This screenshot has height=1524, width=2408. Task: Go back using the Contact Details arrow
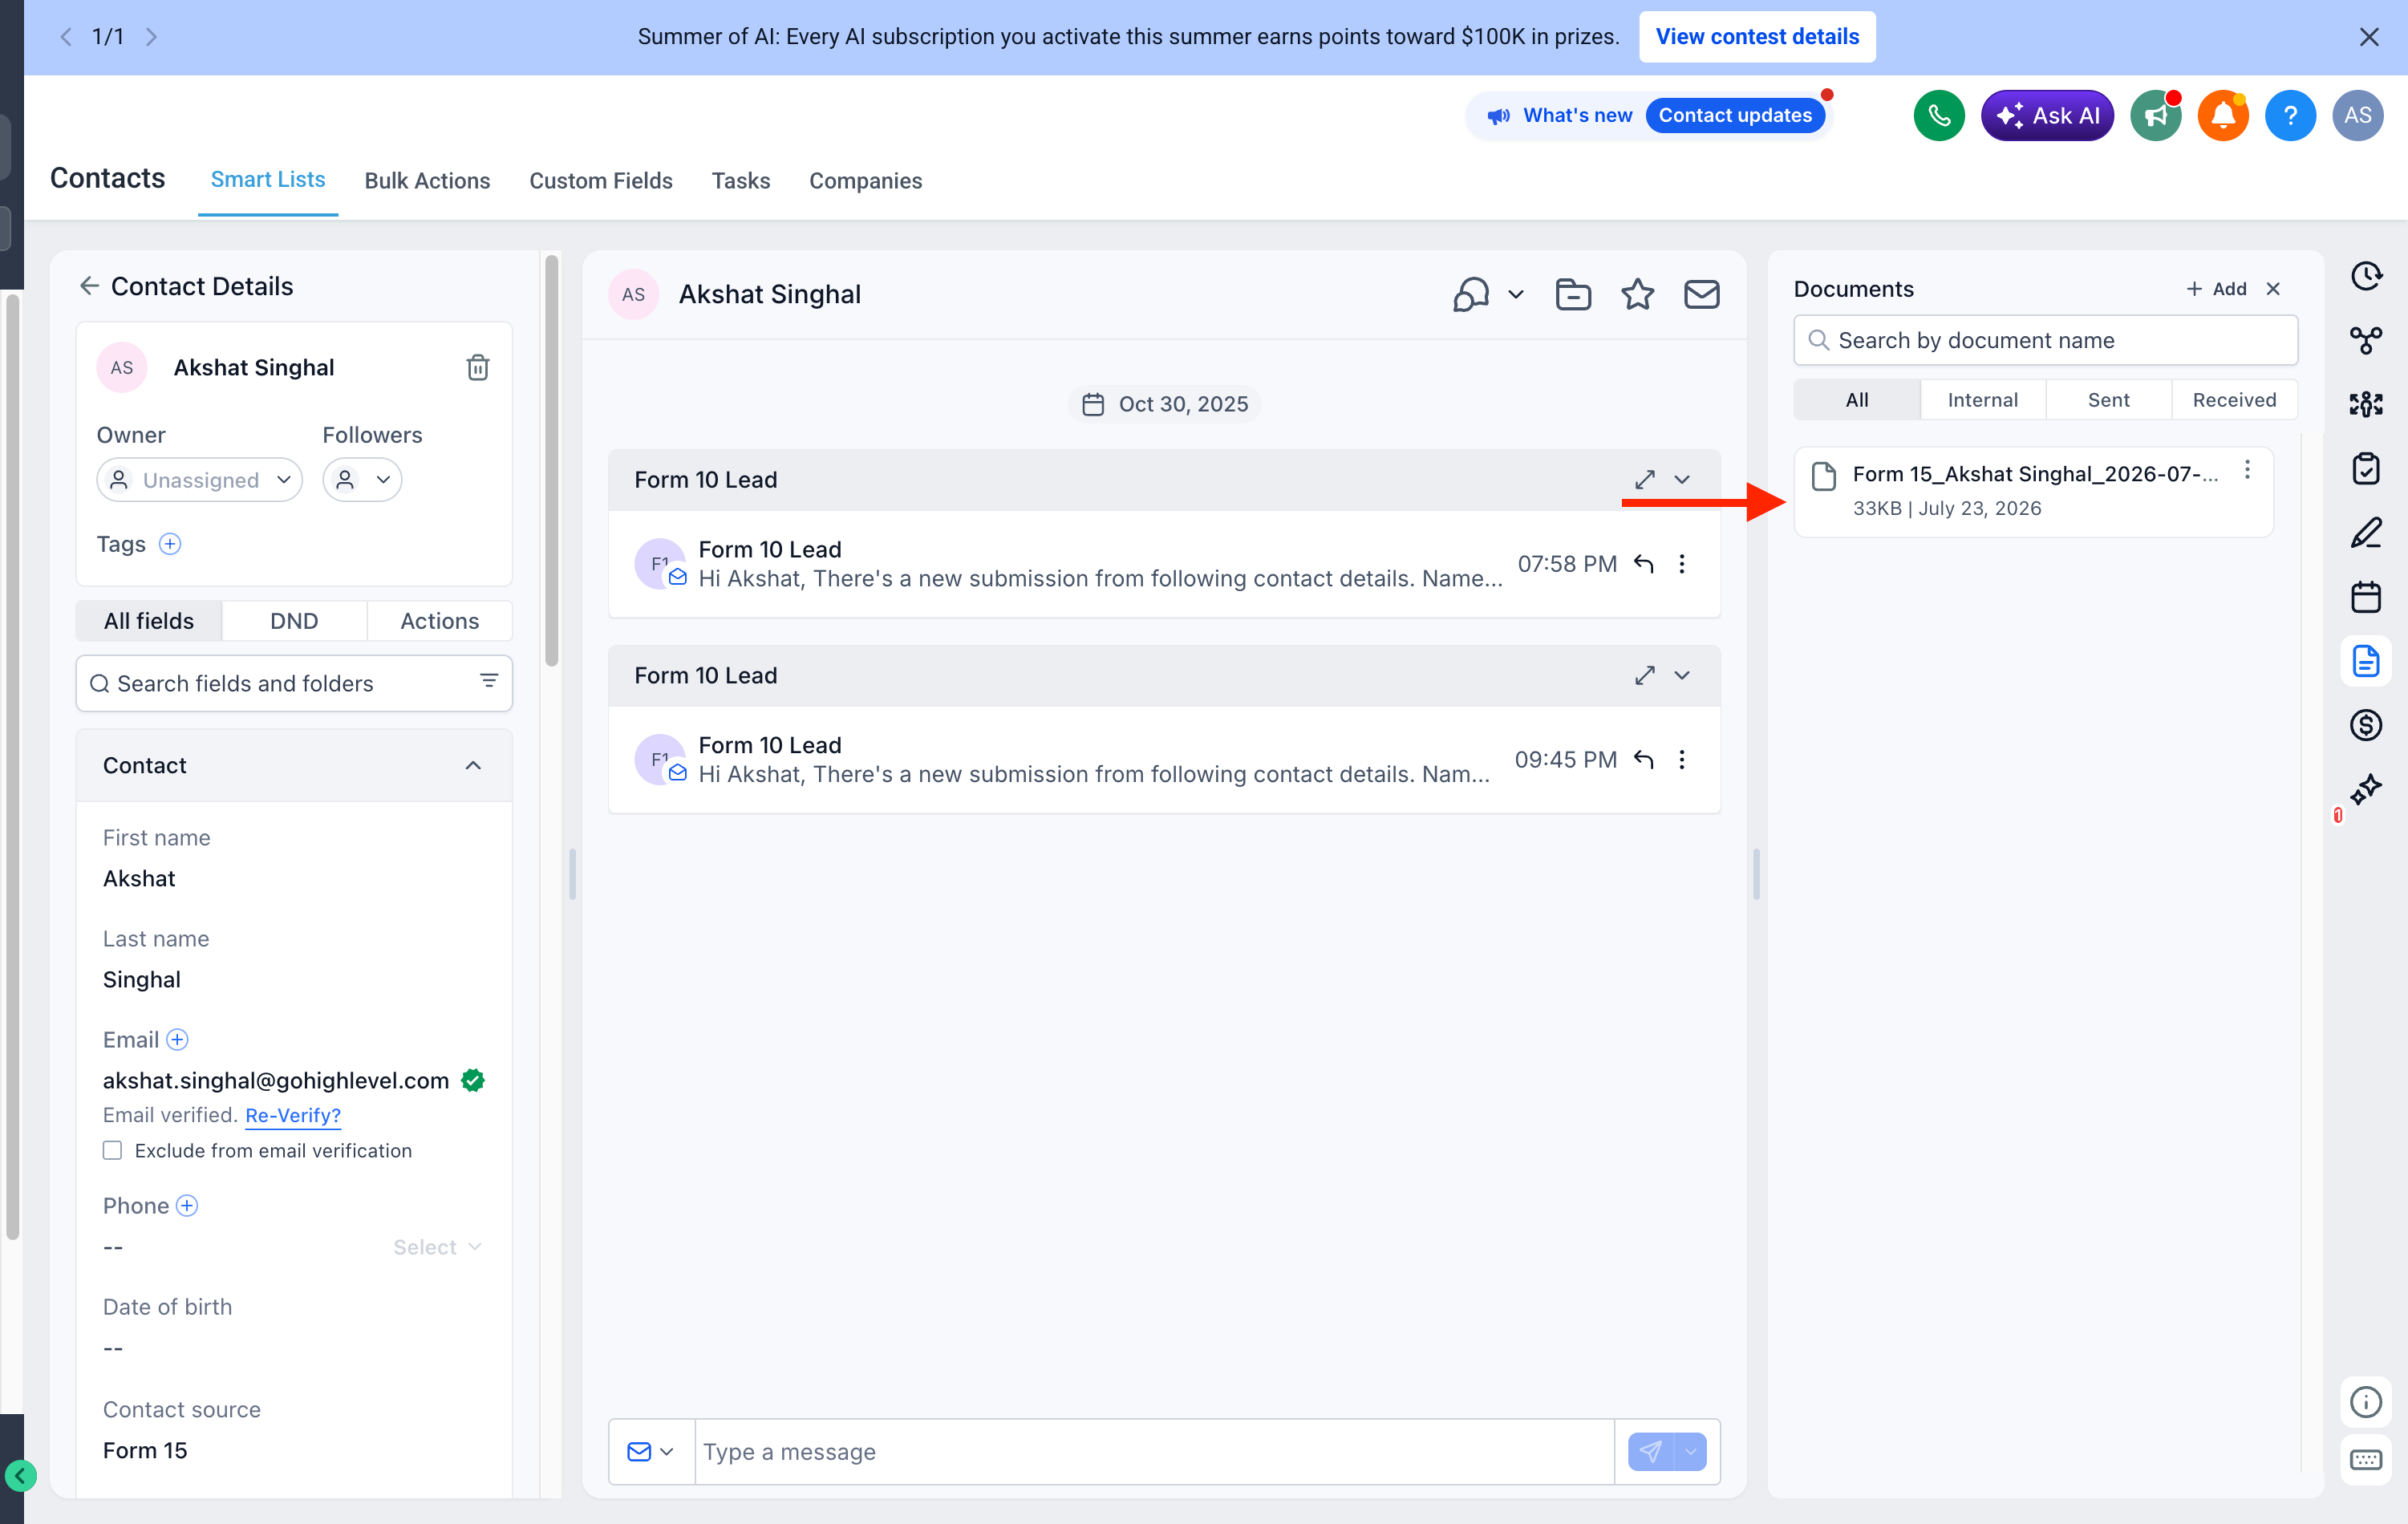[x=89, y=286]
